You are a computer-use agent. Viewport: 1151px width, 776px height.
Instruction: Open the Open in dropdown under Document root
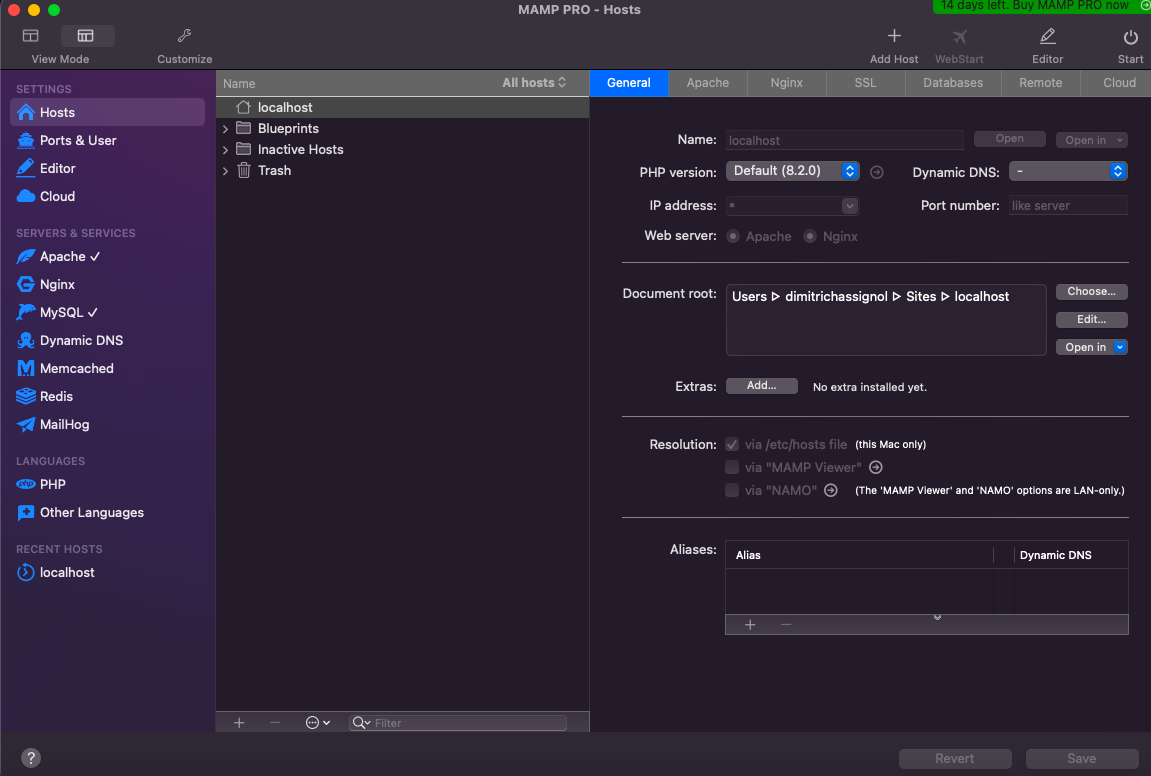(x=1092, y=347)
